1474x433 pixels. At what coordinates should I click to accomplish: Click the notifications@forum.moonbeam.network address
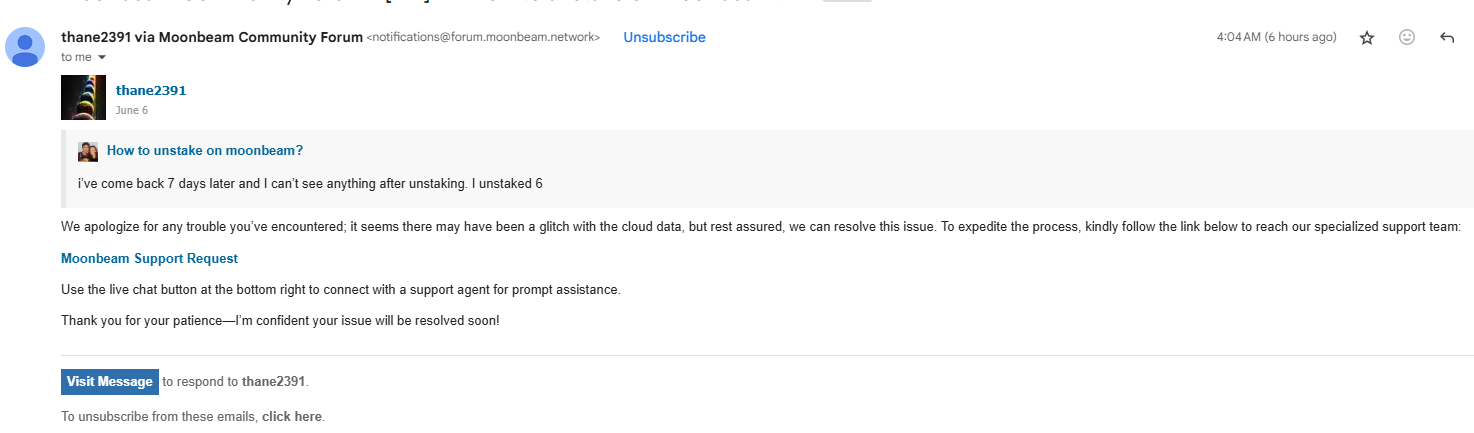tap(484, 38)
